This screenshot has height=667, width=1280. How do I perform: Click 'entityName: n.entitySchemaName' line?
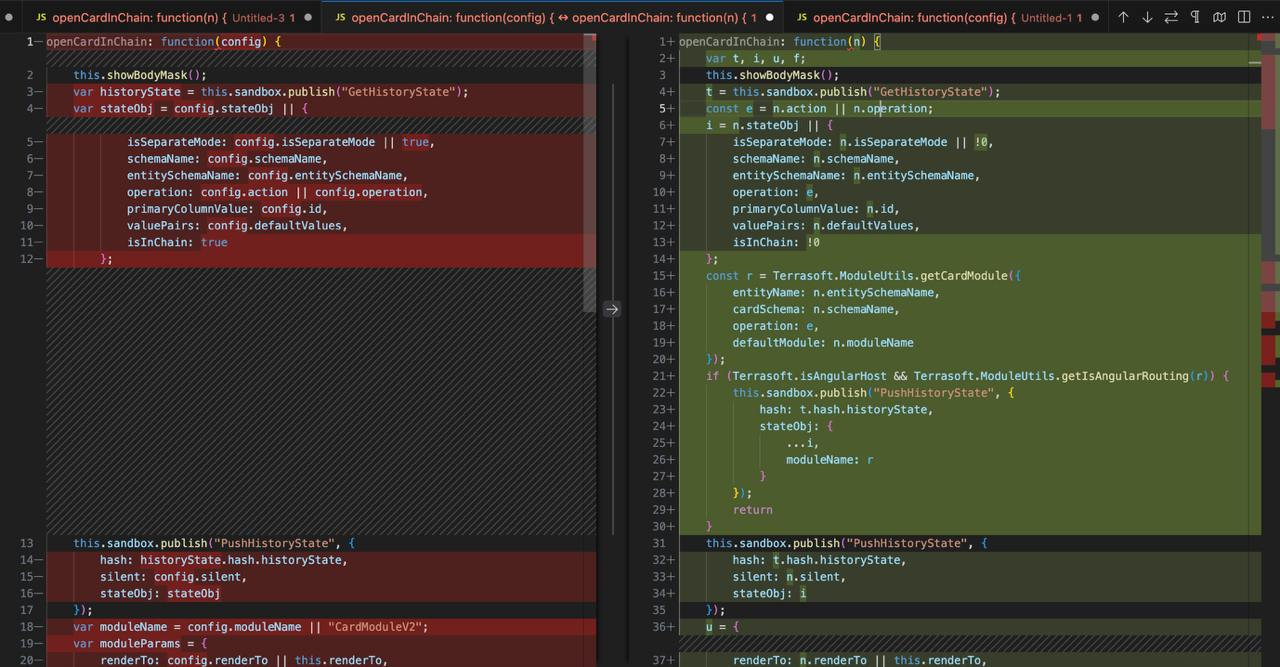tap(836, 292)
